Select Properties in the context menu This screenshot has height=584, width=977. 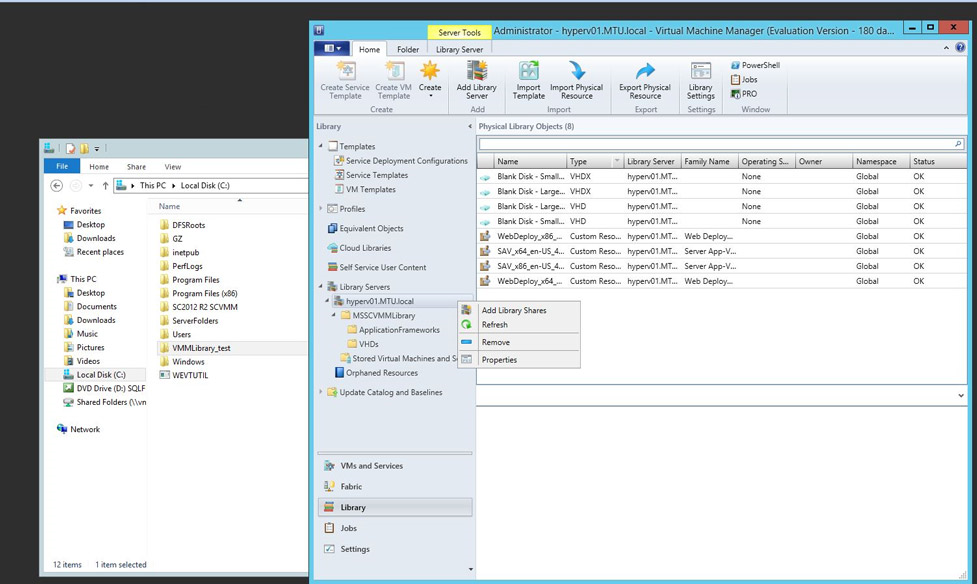click(x=499, y=359)
